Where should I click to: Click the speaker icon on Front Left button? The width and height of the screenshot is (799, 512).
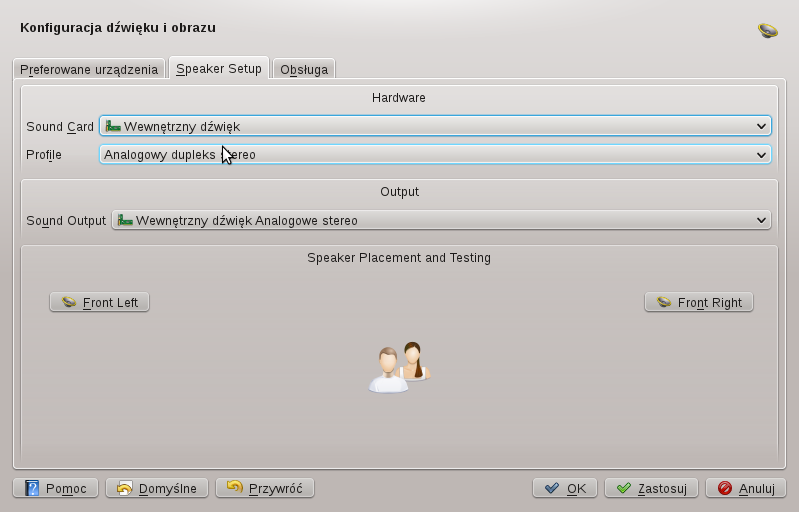pyautogui.click(x=69, y=302)
